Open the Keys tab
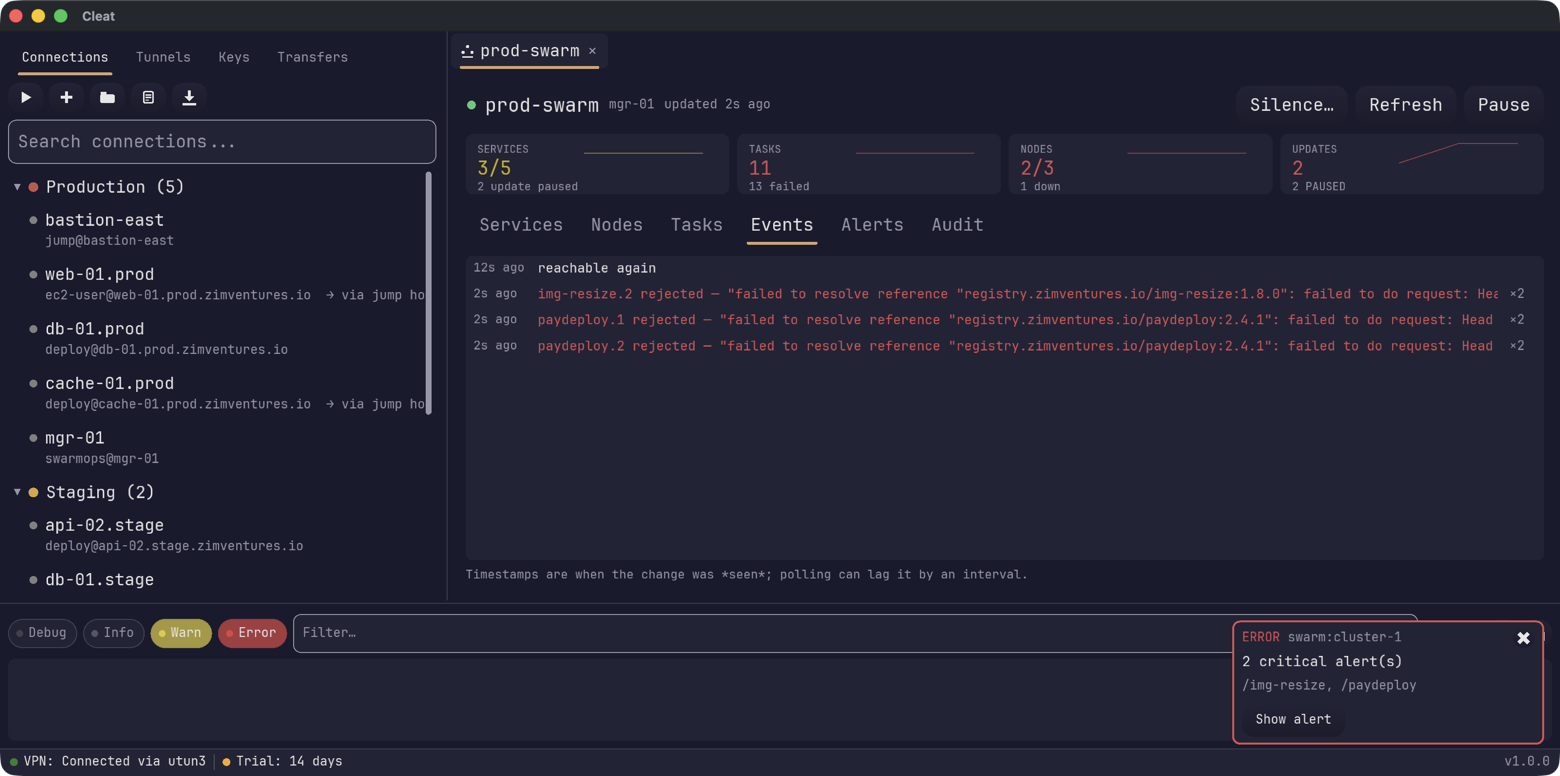1560x776 pixels. pos(234,57)
